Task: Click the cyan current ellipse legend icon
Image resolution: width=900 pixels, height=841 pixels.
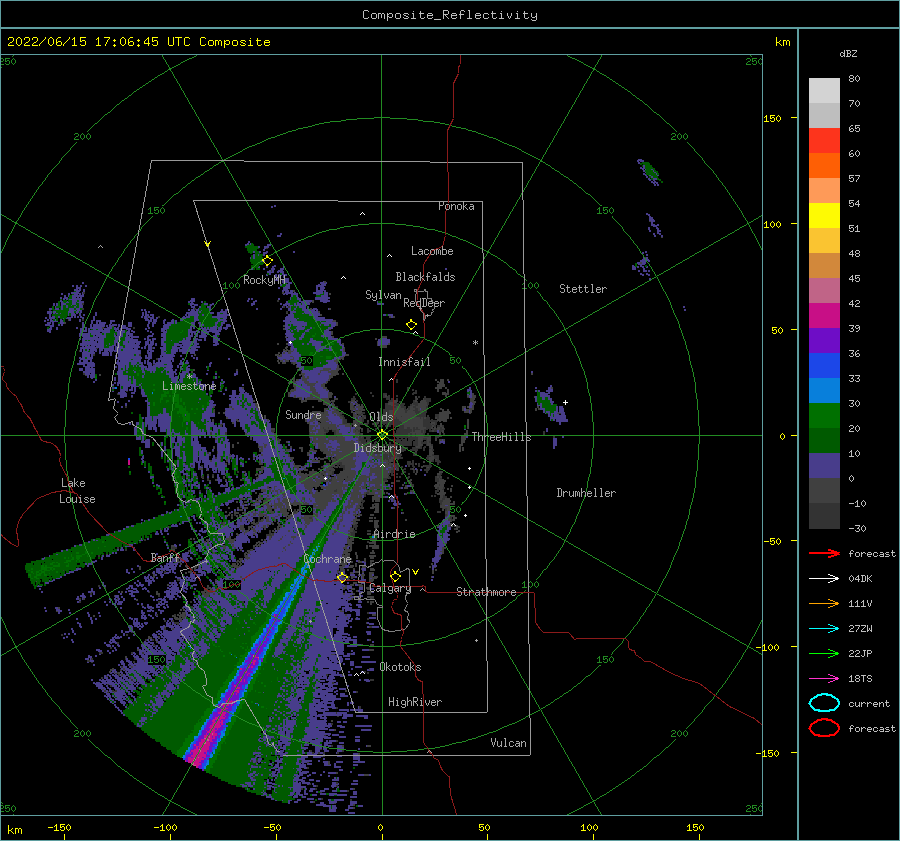Action: click(x=824, y=703)
